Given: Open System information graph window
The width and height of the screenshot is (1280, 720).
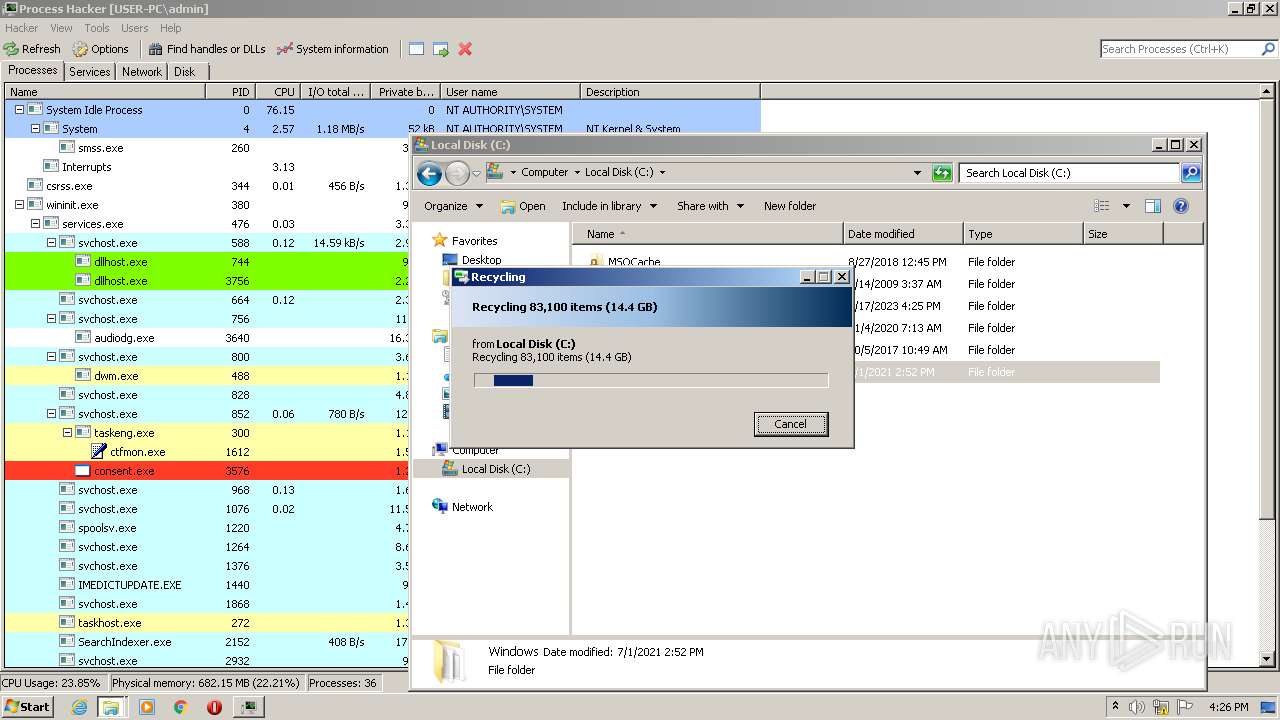Looking at the screenshot, I should tap(332, 49).
